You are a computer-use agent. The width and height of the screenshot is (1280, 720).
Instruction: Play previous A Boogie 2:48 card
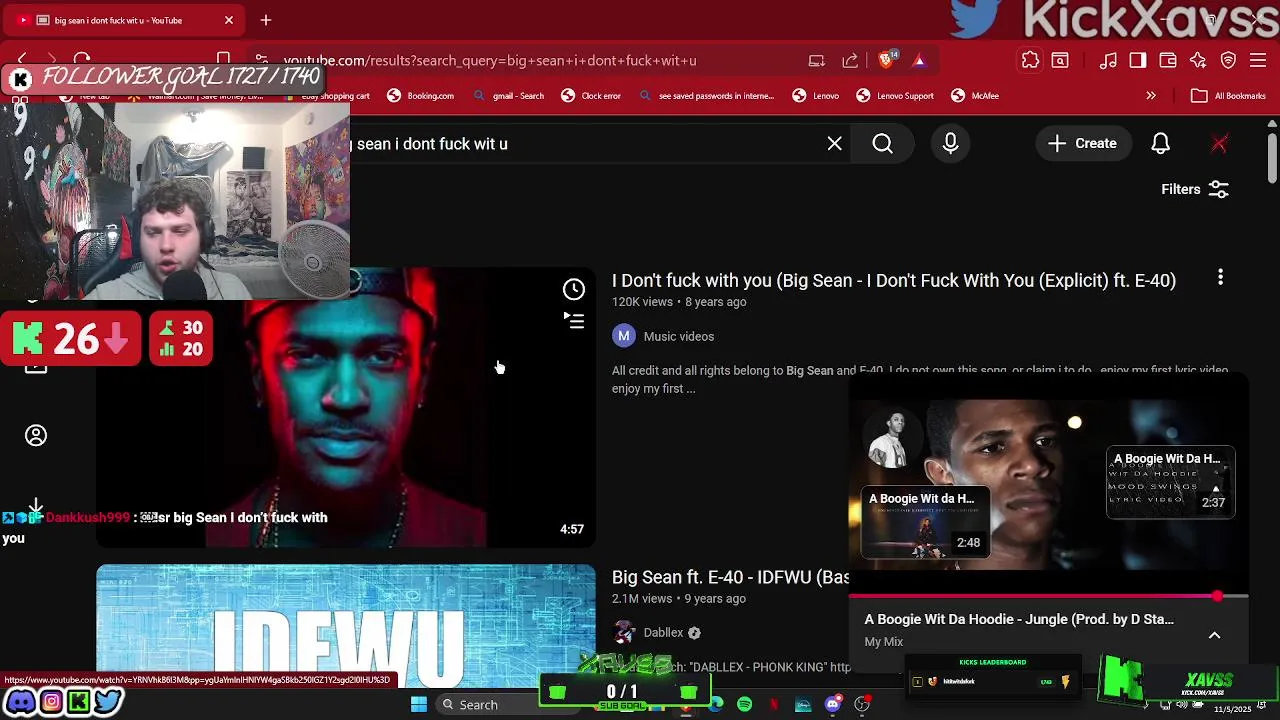(x=926, y=522)
